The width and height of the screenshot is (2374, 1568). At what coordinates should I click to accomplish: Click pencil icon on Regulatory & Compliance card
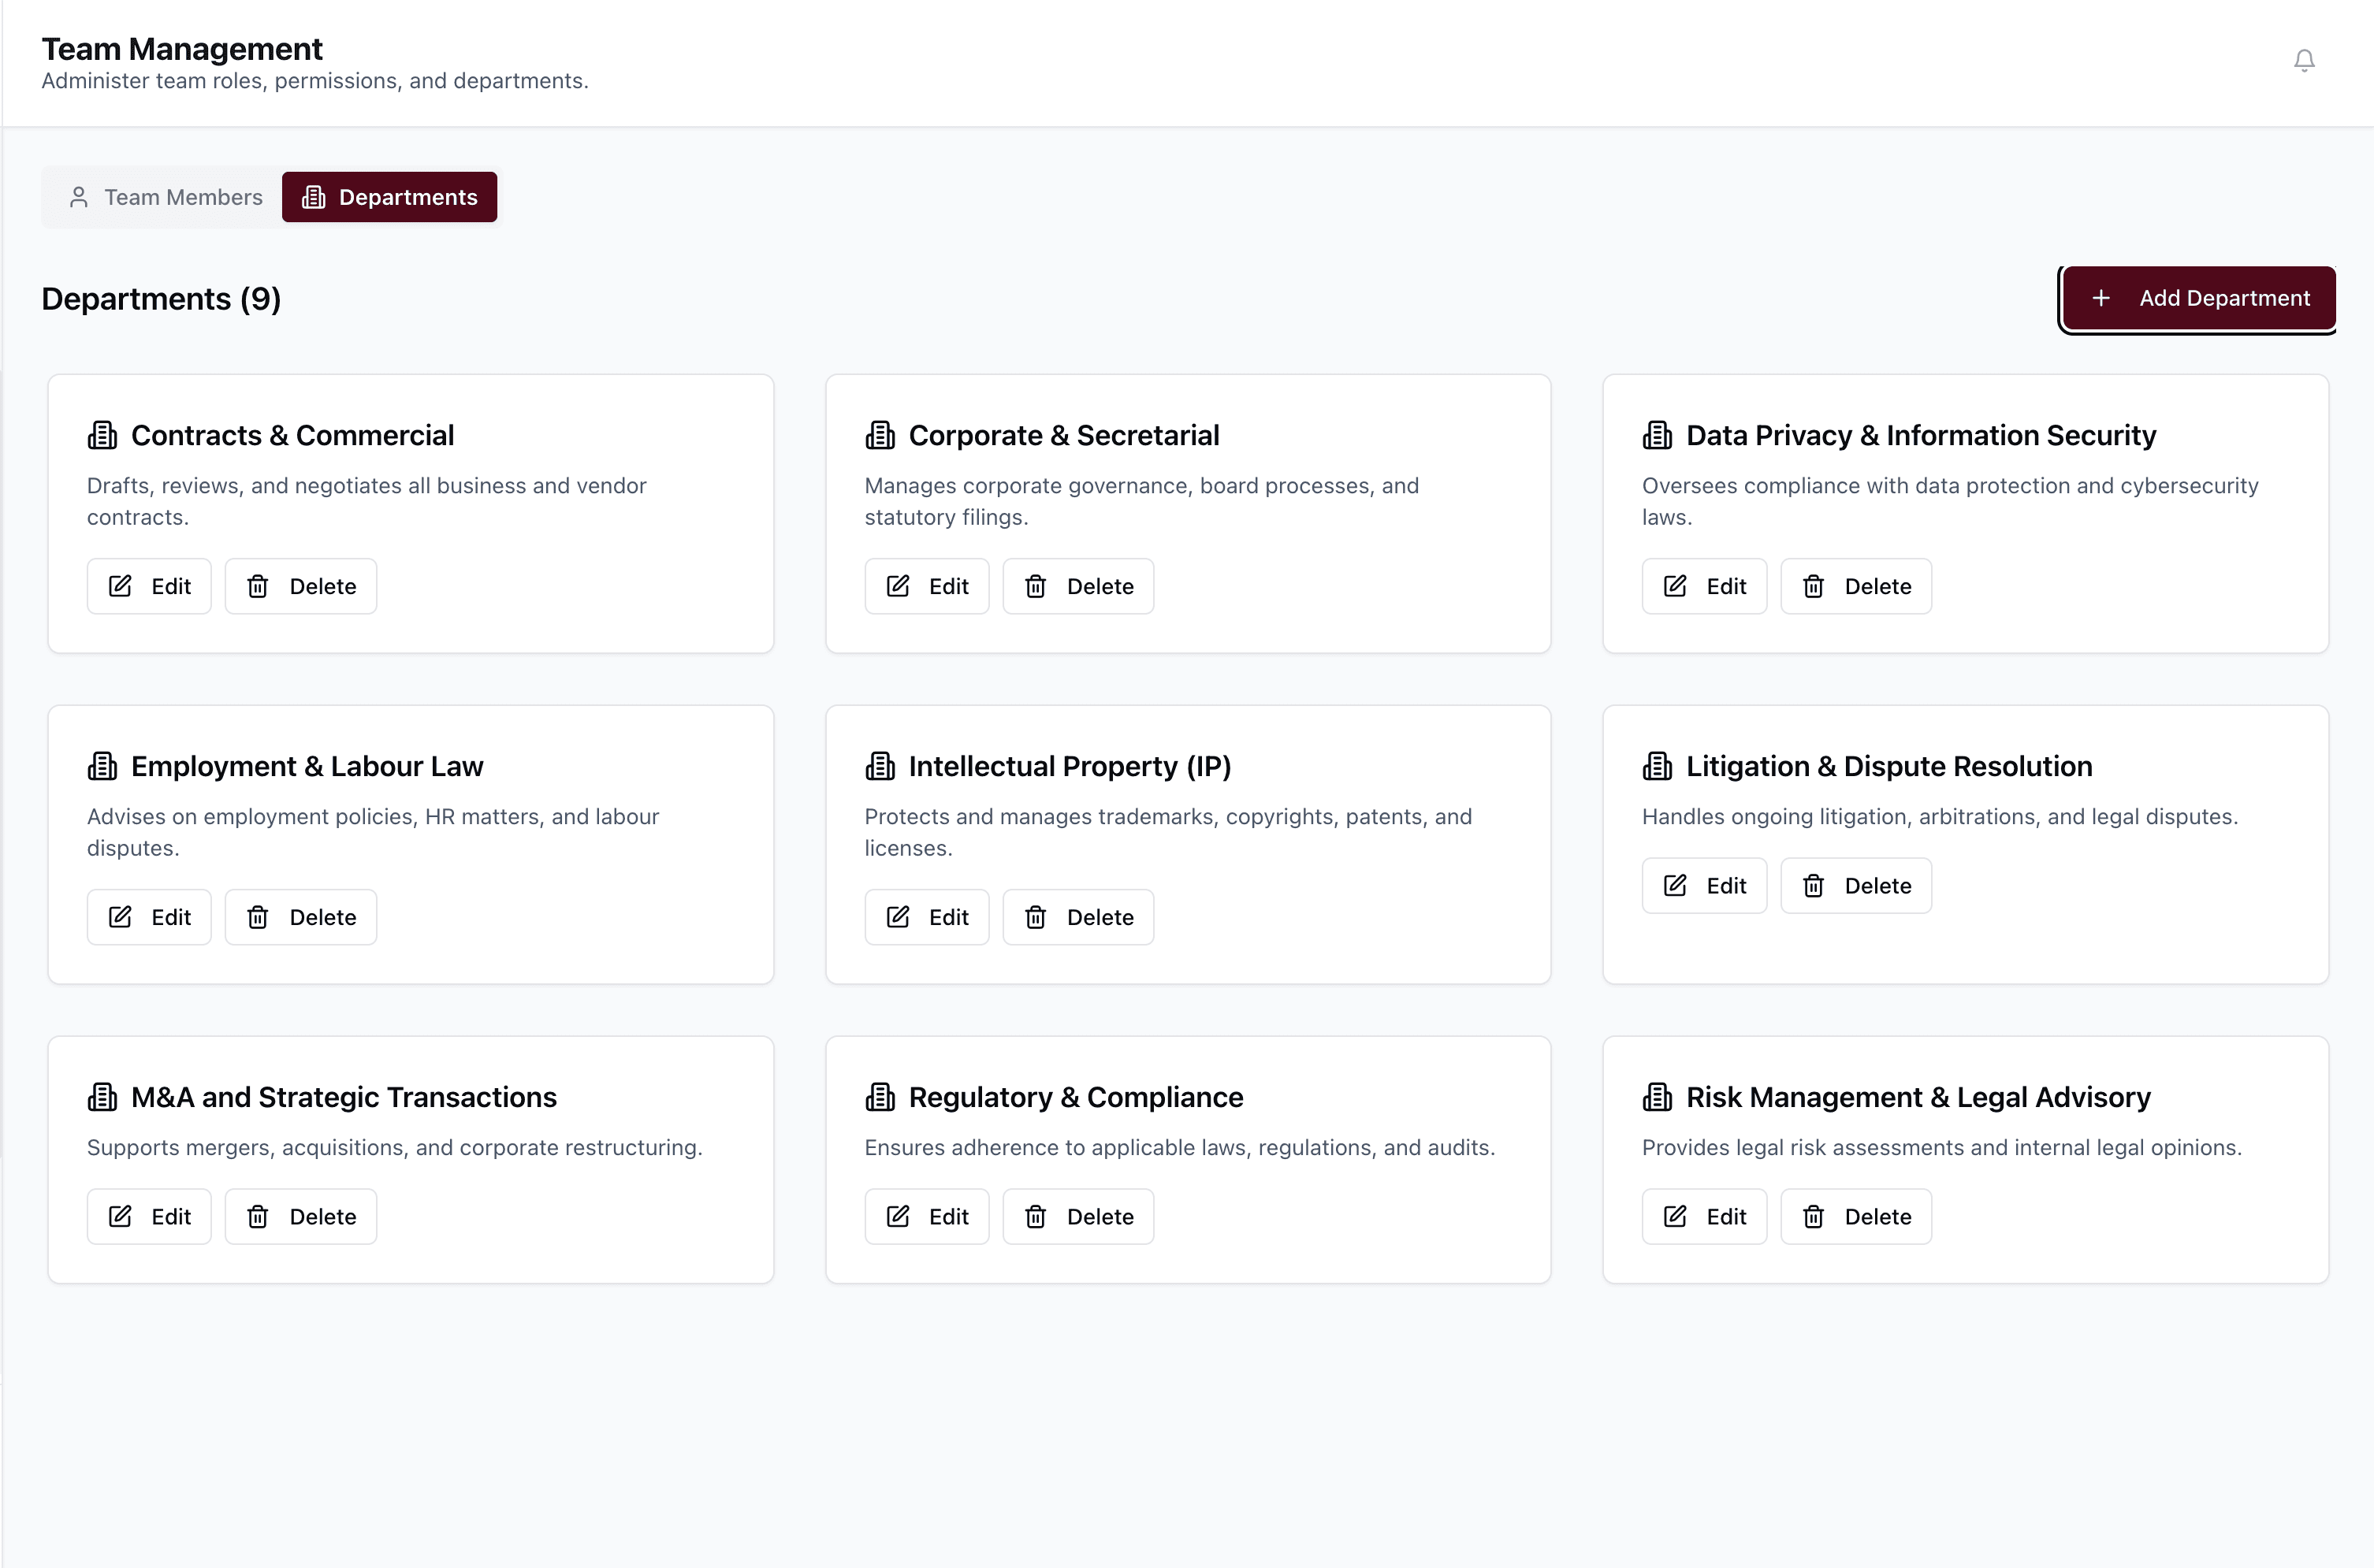[897, 1216]
